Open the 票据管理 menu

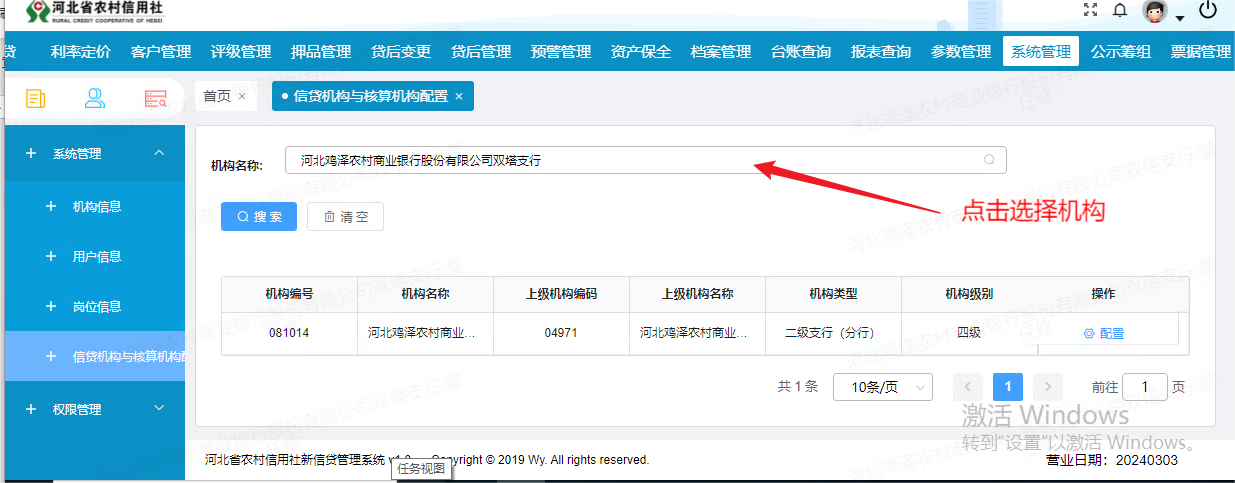[x=1201, y=52]
